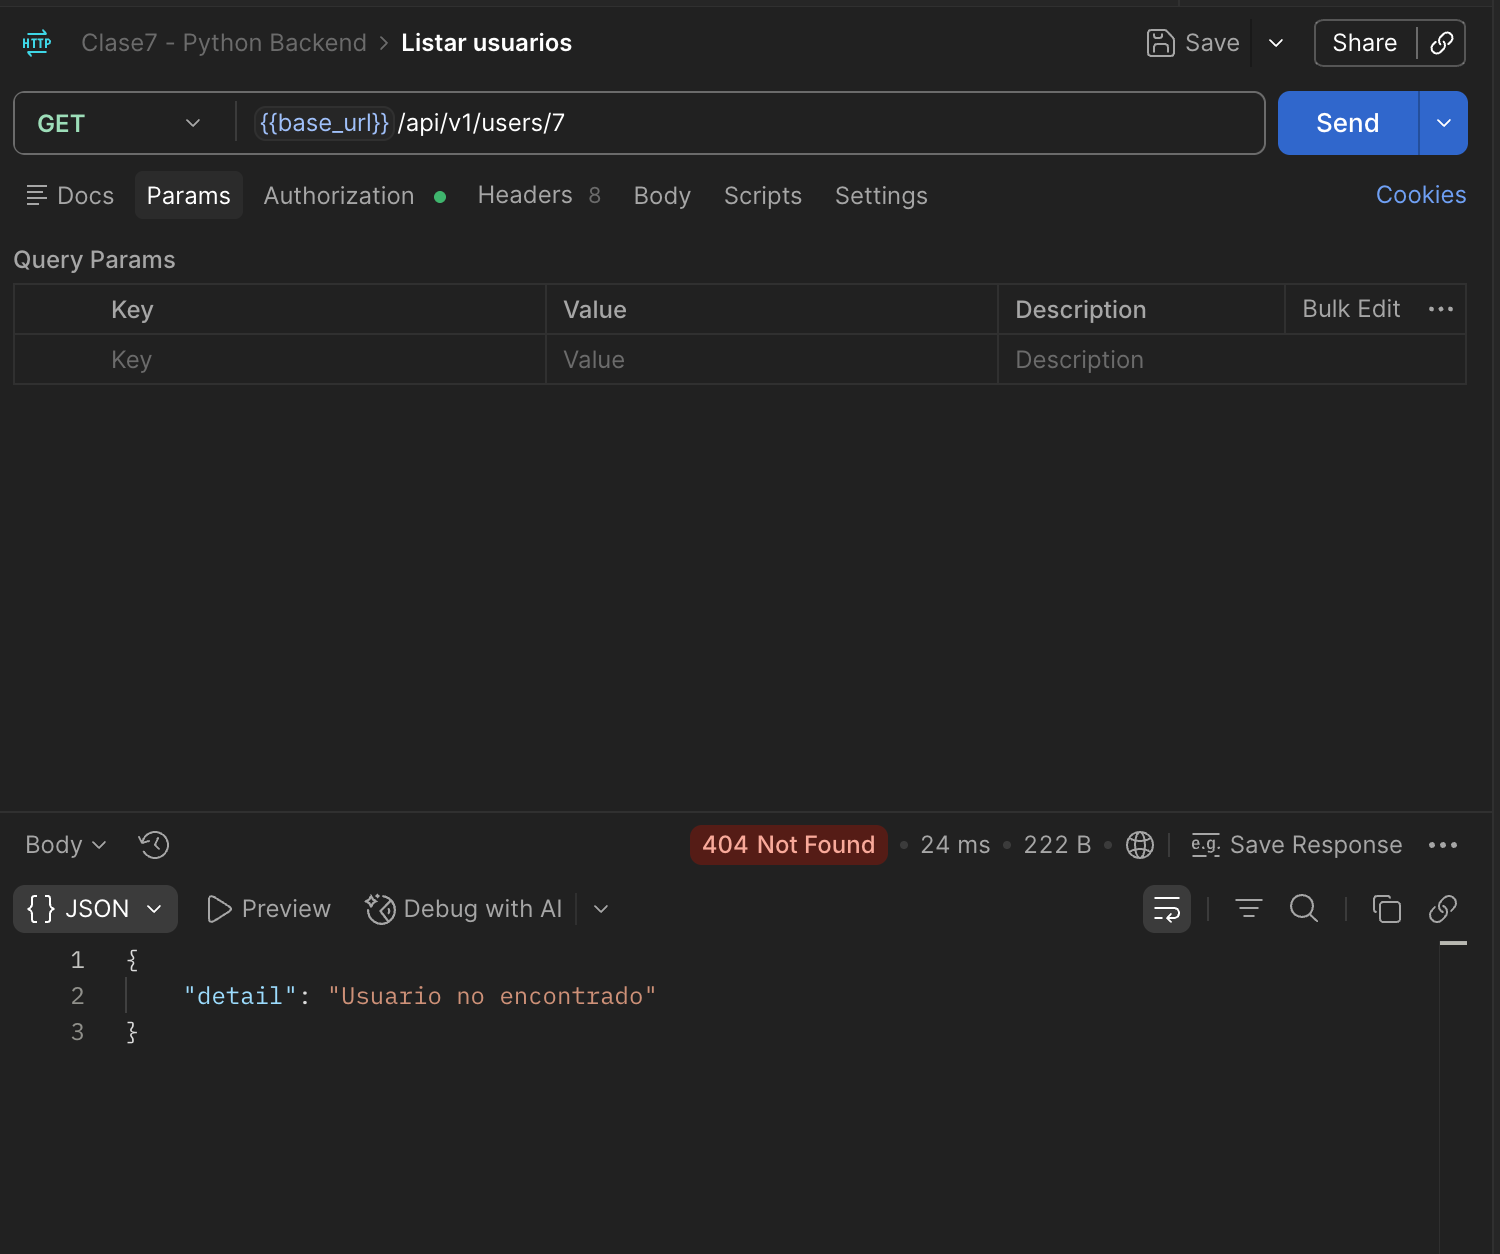Click the empty Description parameter cell
Screen dimensions: 1500x1254
click(x=1232, y=360)
